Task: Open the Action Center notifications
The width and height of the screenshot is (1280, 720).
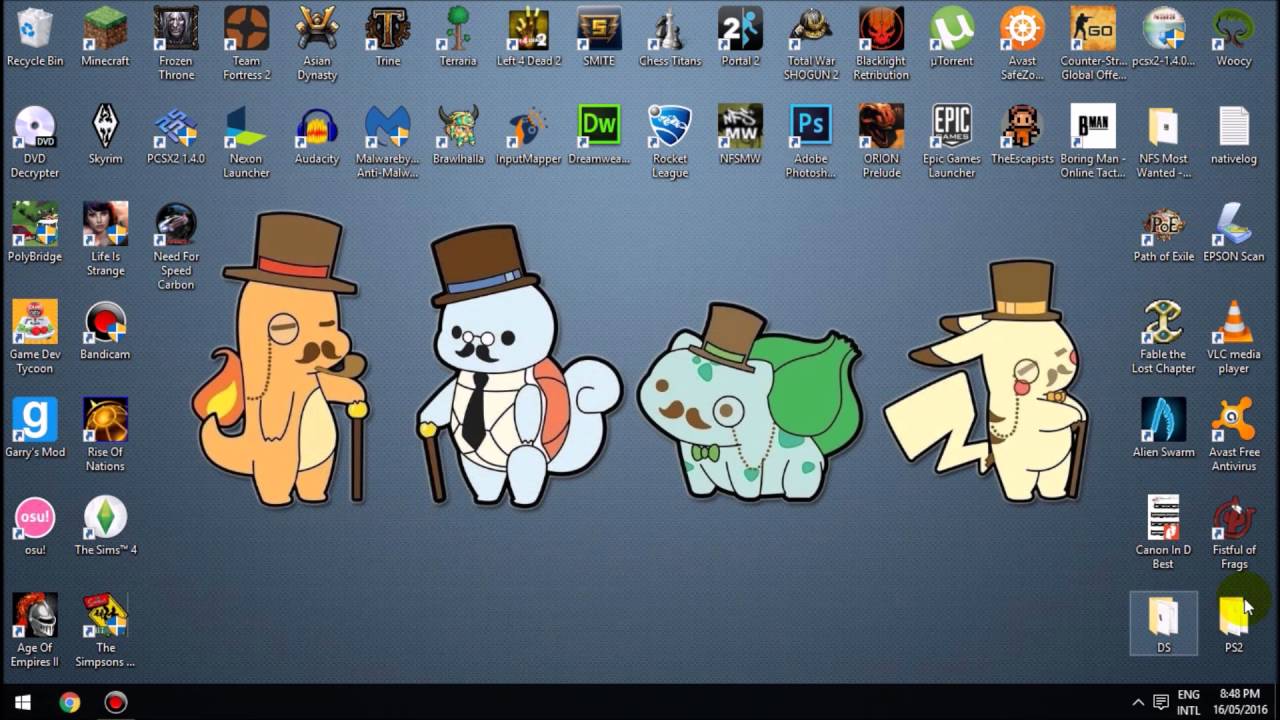Action: pos(1161,702)
